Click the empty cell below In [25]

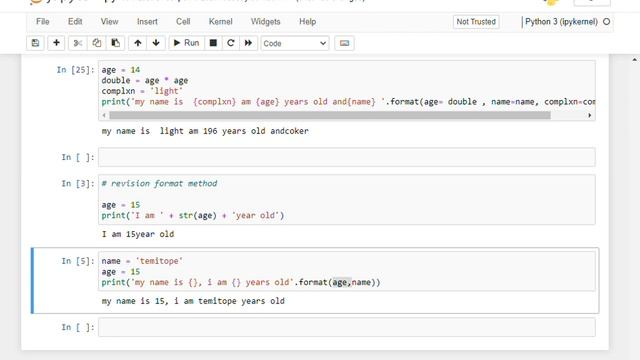pyautogui.click(x=347, y=157)
